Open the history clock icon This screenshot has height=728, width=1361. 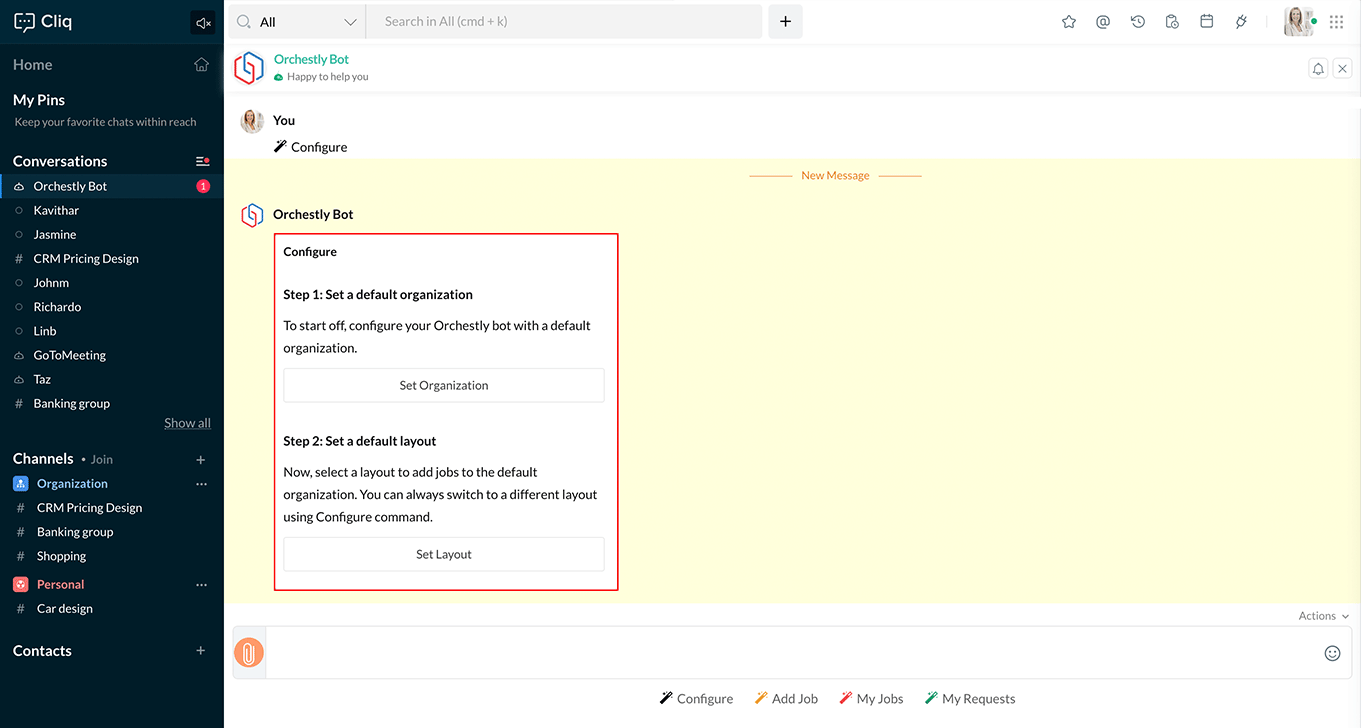tap(1138, 22)
